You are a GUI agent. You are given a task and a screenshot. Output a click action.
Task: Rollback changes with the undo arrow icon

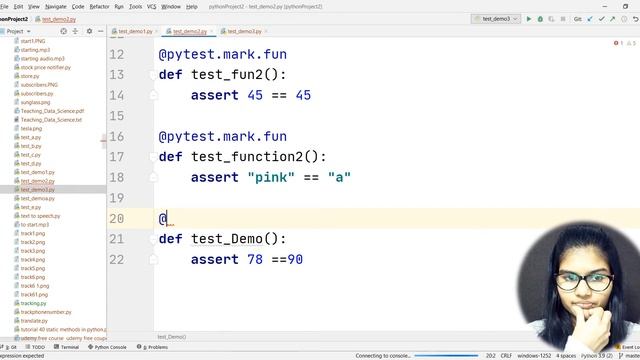pyautogui.click(x=636, y=19)
